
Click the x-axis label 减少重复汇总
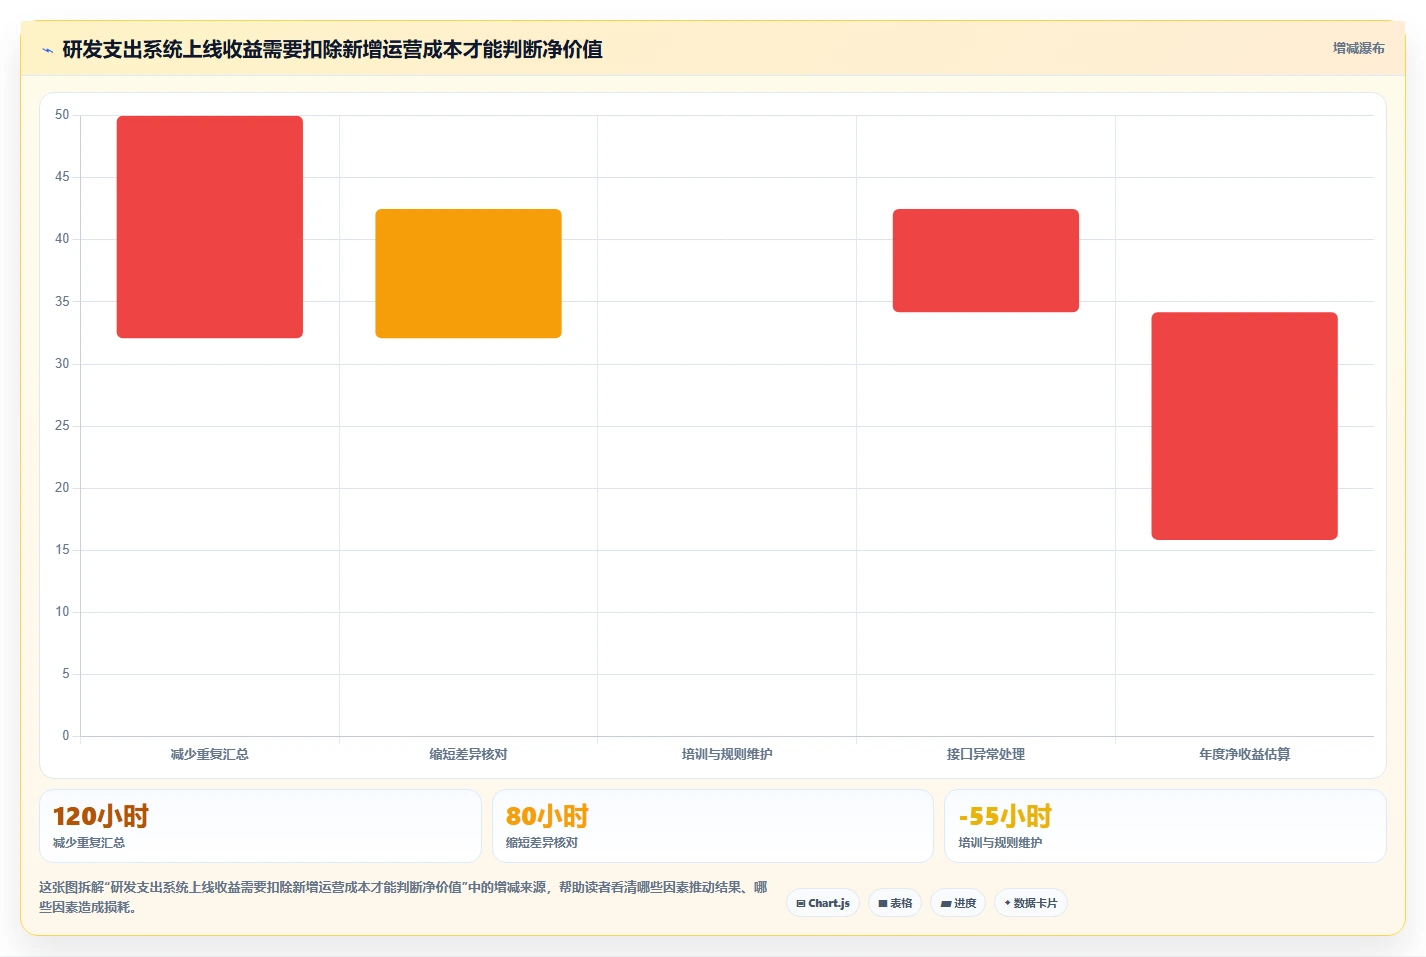point(210,754)
